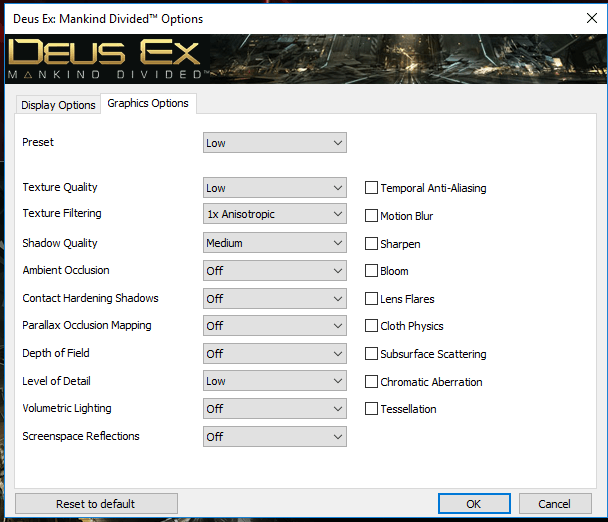
Task: Enable Temporal Anti-Aliasing checkbox
Action: tap(372, 188)
